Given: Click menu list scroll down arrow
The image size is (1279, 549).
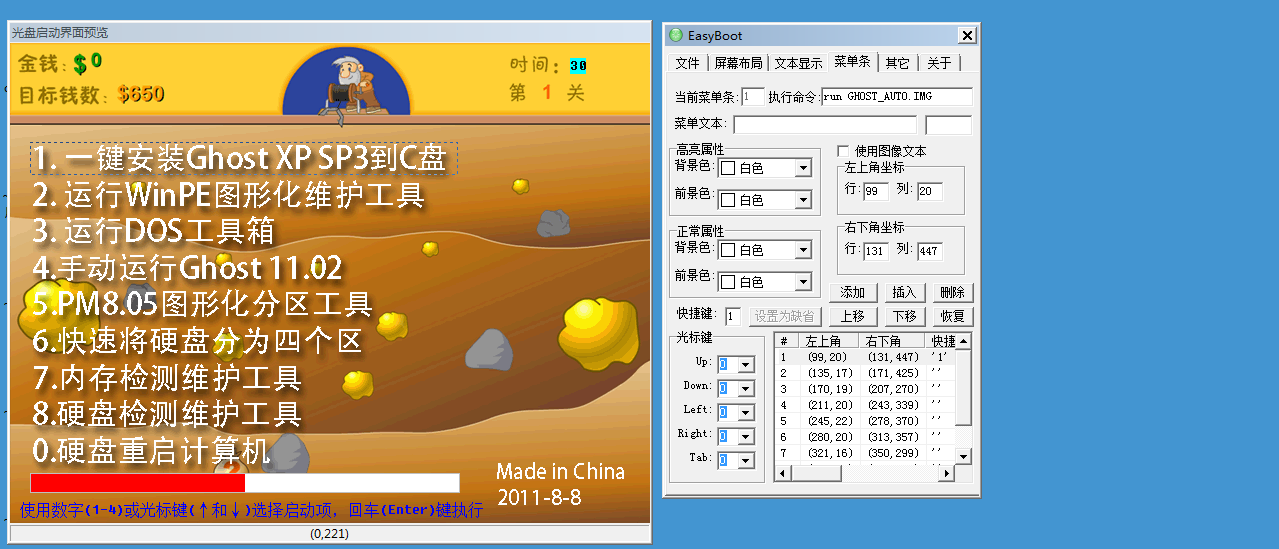Looking at the screenshot, I should click(x=964, y=457).
